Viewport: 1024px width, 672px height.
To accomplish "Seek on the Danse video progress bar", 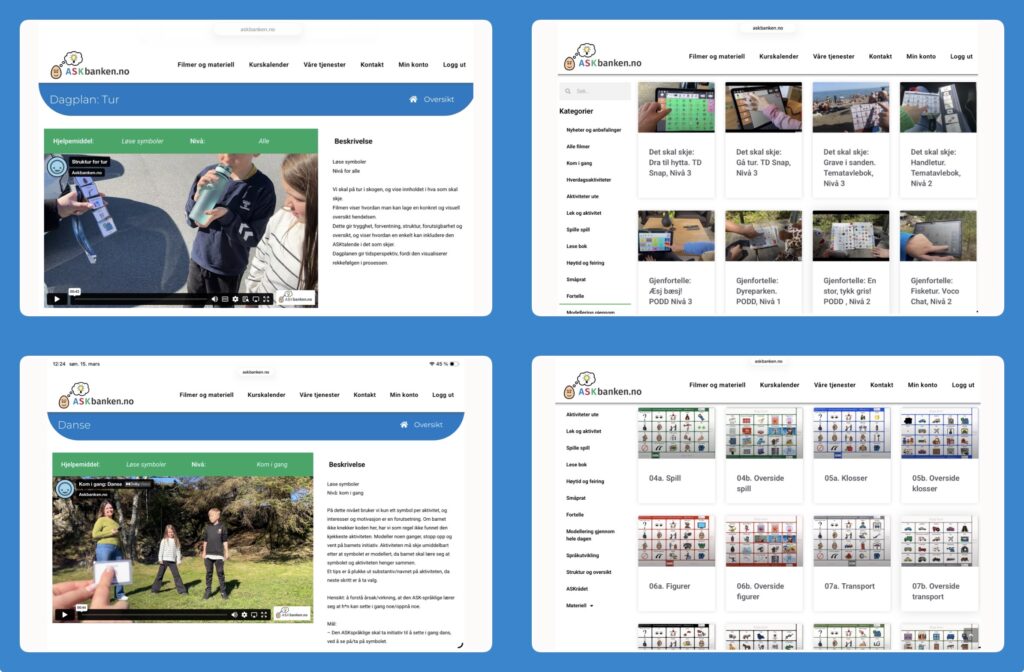I will [150, 614].
